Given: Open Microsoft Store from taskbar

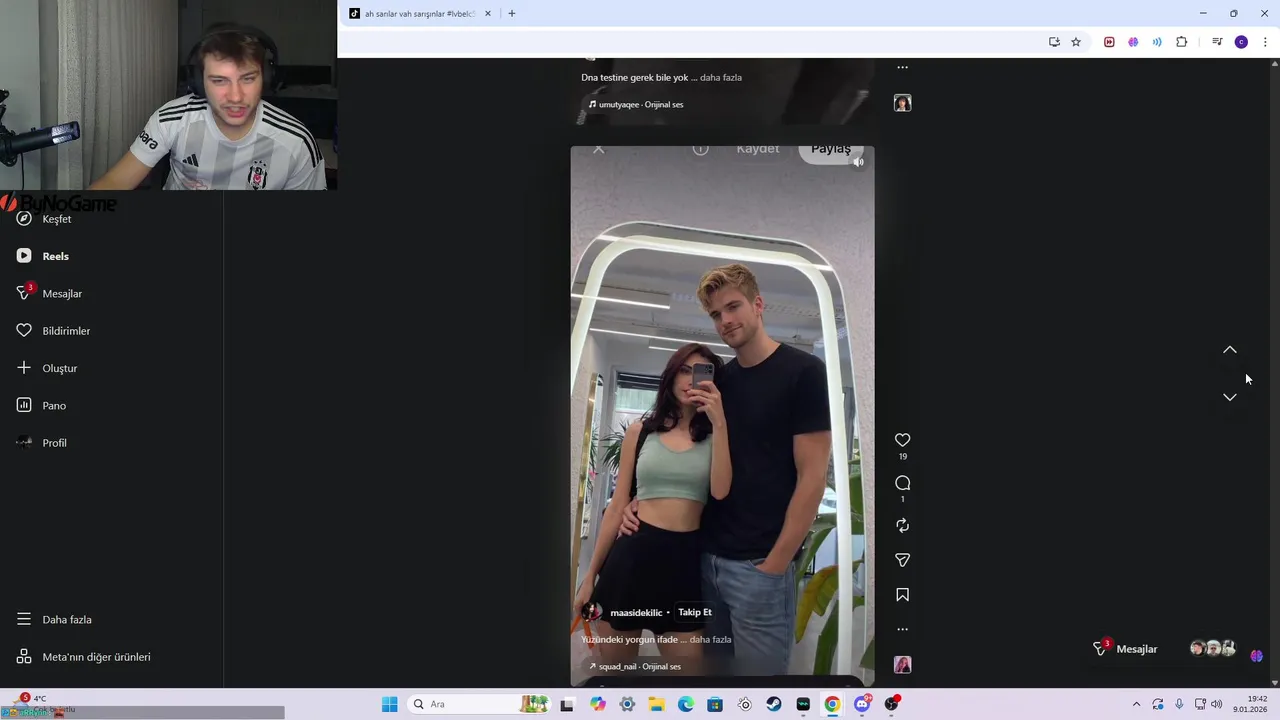Looking at the screenshot, I should coord(715,704).
